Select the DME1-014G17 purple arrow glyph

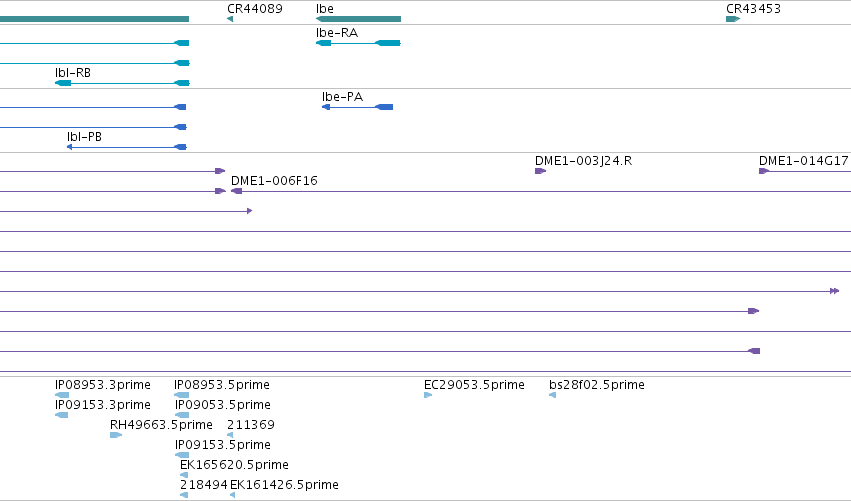coord(764,171)
